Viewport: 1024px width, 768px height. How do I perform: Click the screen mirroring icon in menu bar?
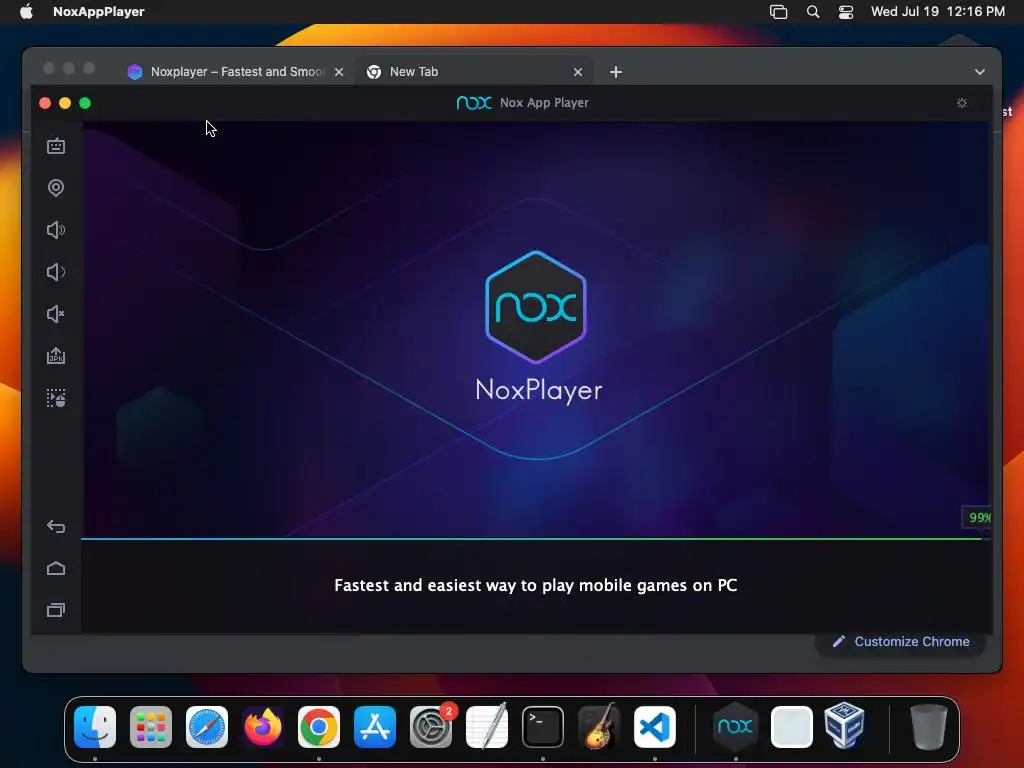[778, 11]
